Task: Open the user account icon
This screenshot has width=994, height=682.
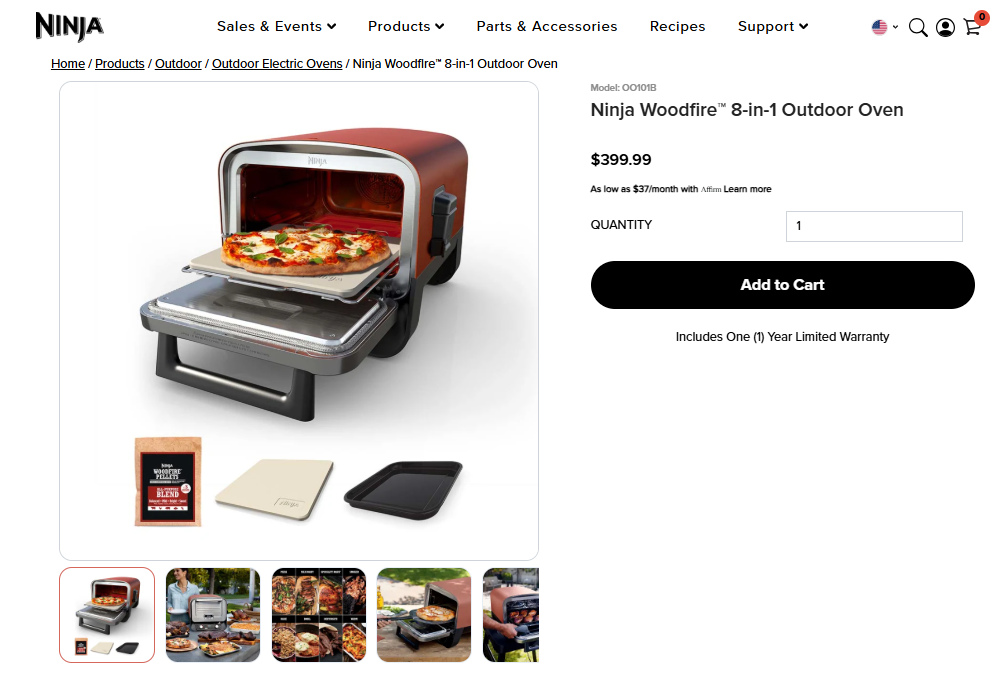Action: pyautogui.click(x=945, y=27)
